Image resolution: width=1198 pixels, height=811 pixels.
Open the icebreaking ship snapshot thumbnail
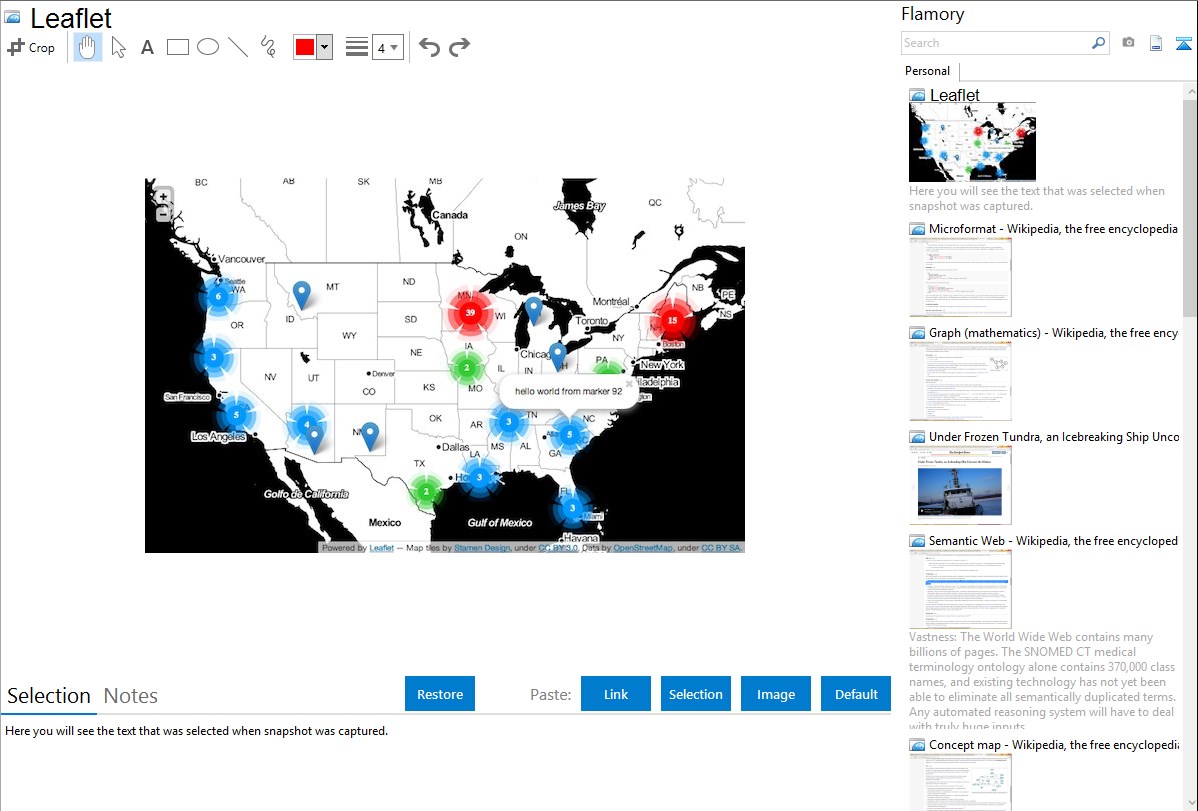pos(960,485)
